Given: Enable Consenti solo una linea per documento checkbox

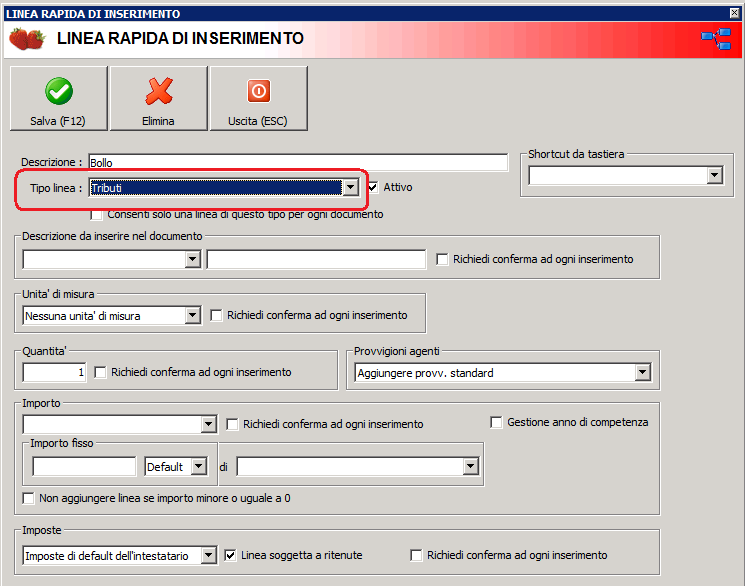Looking at the screenshot, I should point(96,215).
